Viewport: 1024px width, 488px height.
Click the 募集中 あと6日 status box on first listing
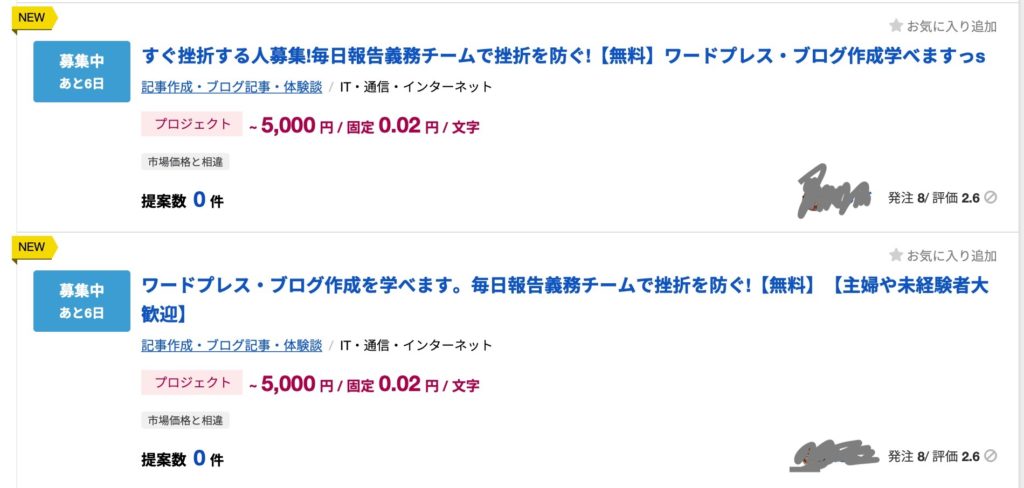pyautogui.click(x=82, y=72)
